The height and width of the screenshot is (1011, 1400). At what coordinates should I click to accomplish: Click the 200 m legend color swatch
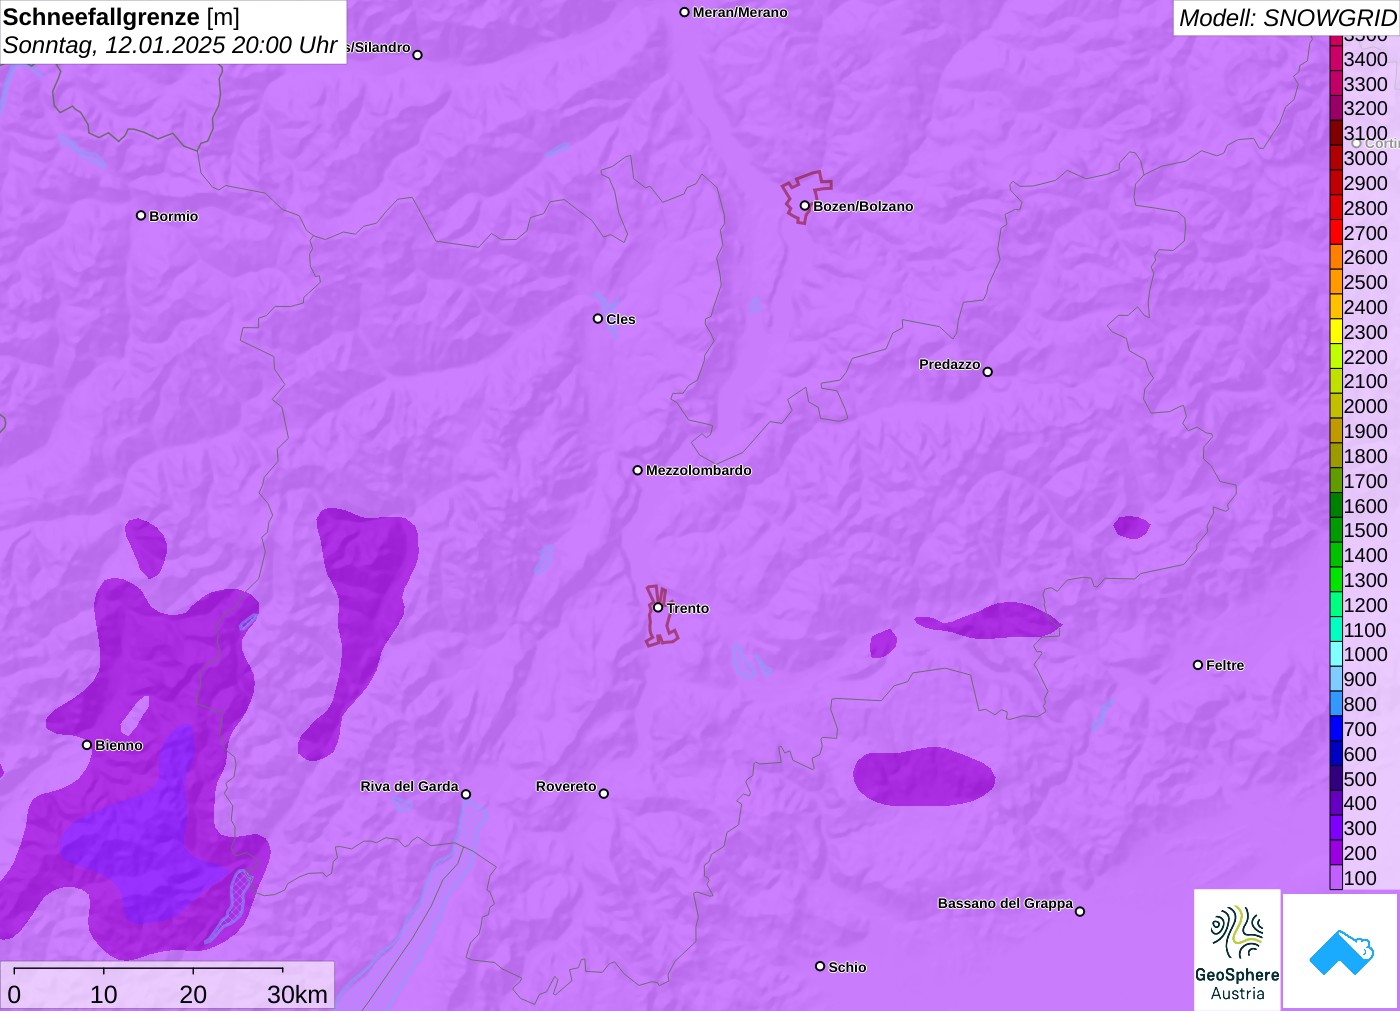1336,853
